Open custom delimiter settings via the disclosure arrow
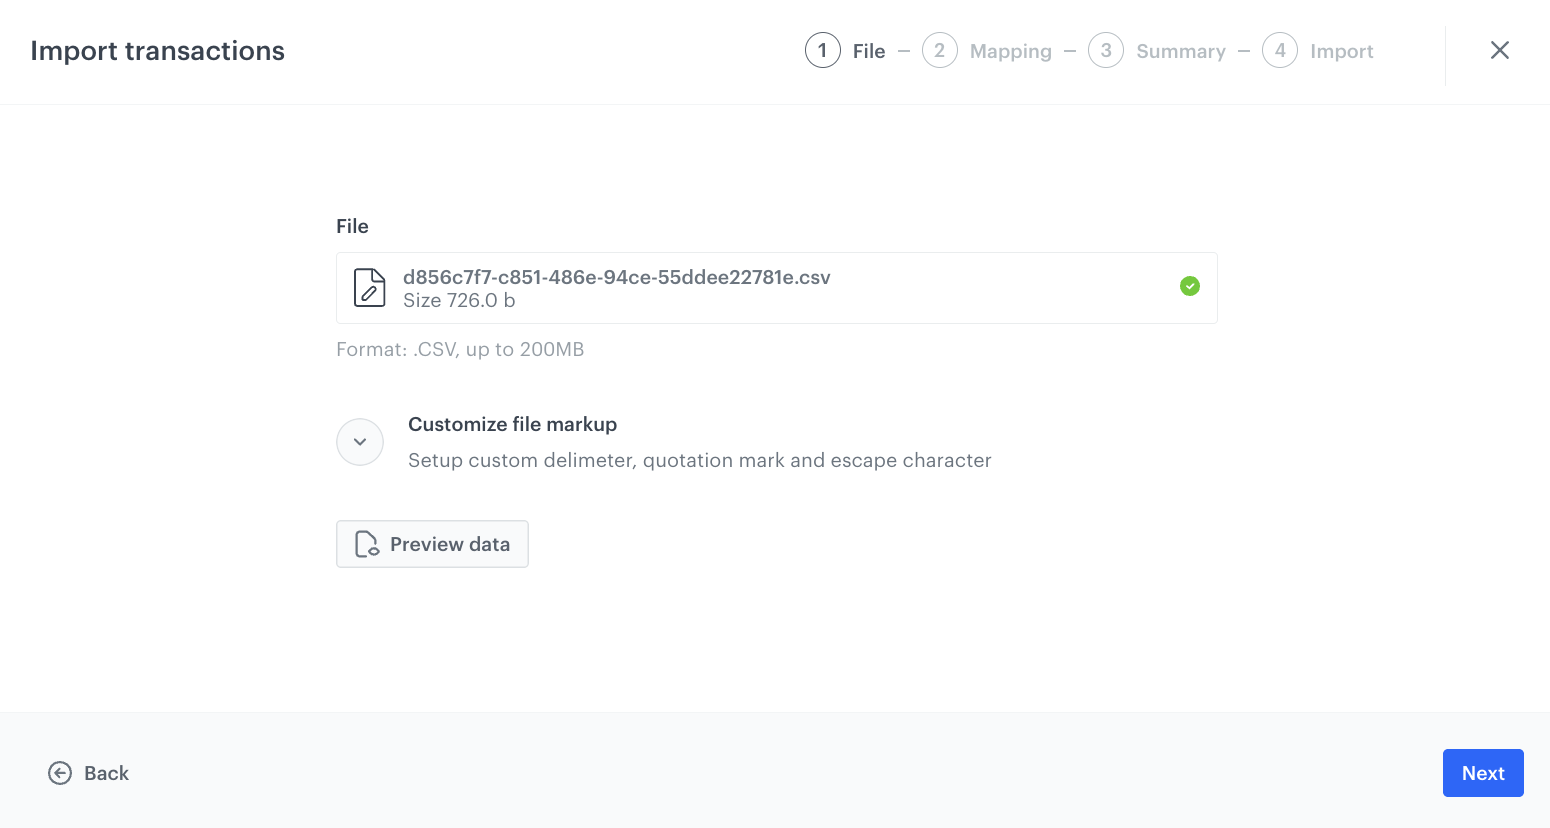1550x828 pixels. click(x=360, y=441)
